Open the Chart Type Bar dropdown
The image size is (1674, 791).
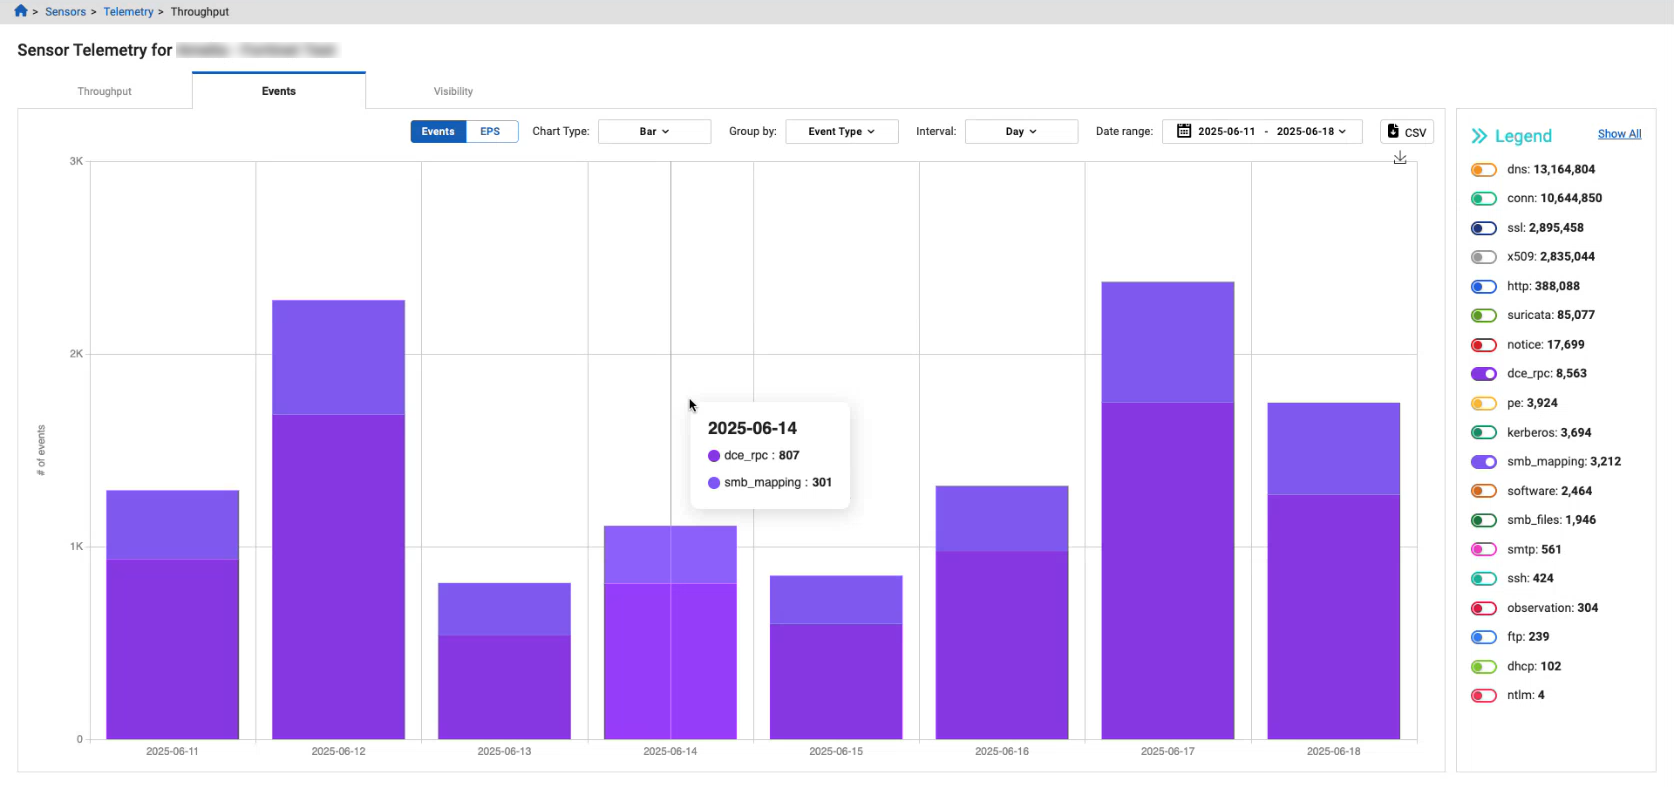654,132
